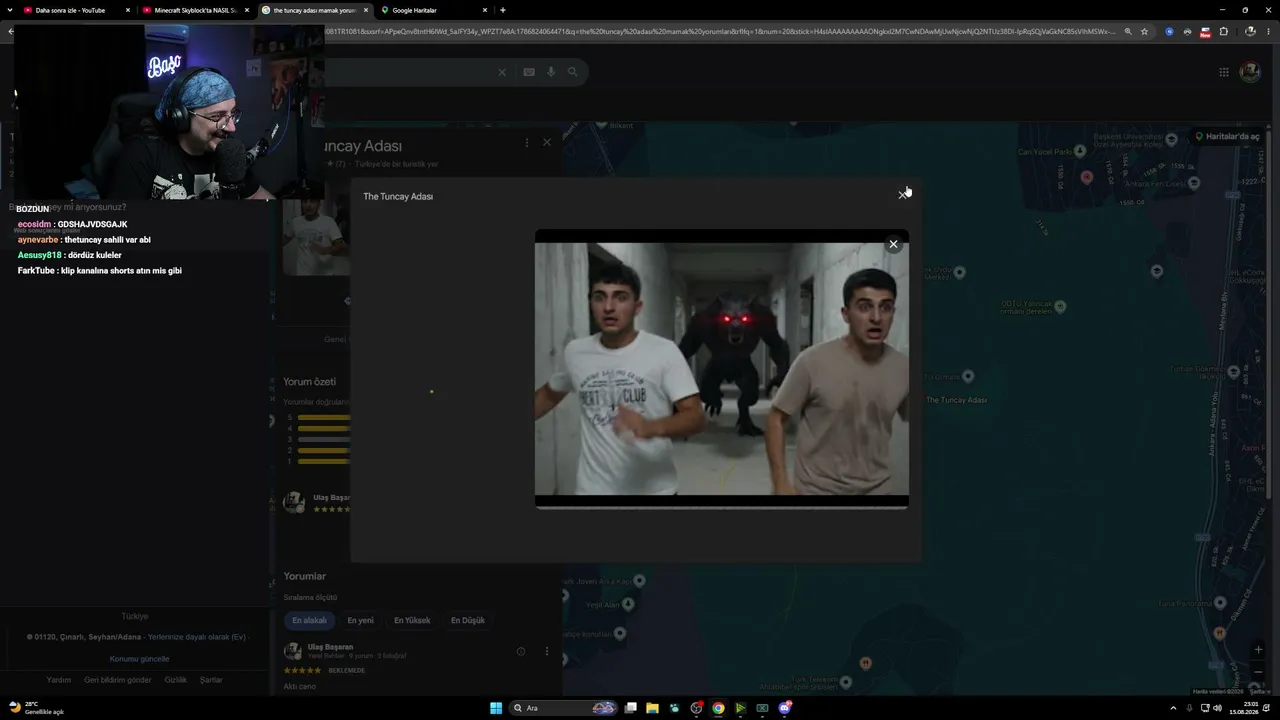Open File Explorer from the taskbar
The image size is (1280, 720).
(652, 708)
